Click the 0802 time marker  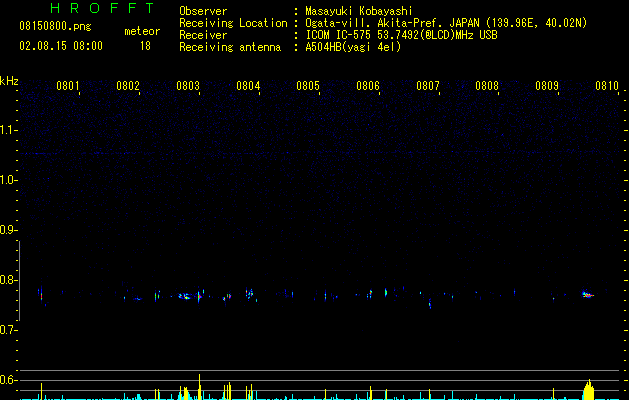point(128,86)
